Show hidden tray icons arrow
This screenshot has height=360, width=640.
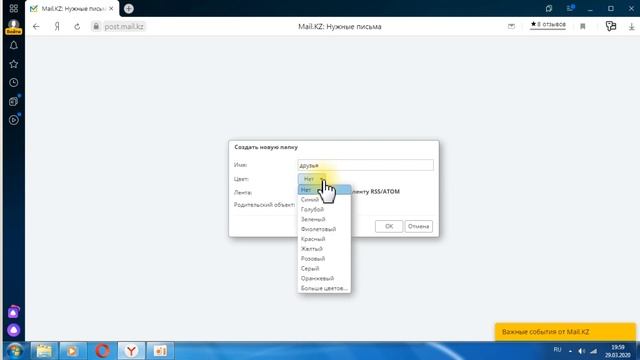point(570,351)
